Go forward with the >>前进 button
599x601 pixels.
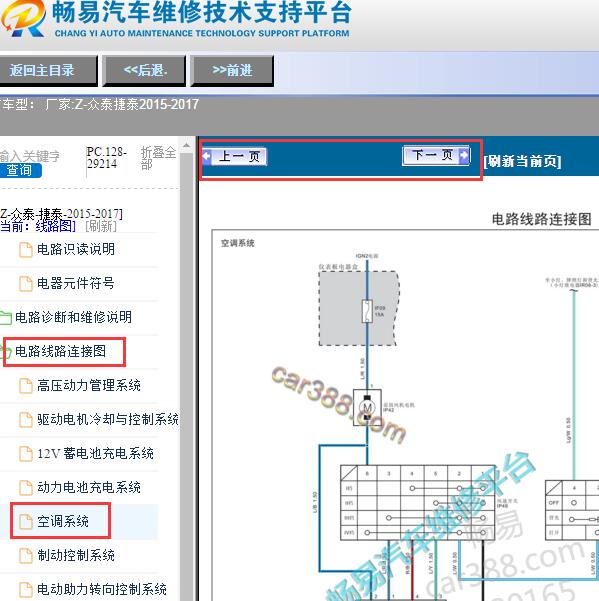[232, 70]
